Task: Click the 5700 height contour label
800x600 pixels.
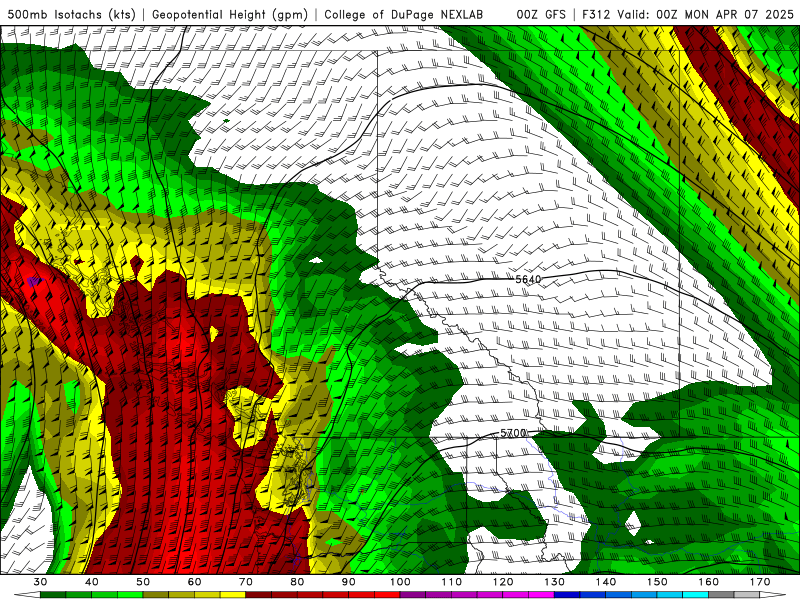Action: click(513, 433)
